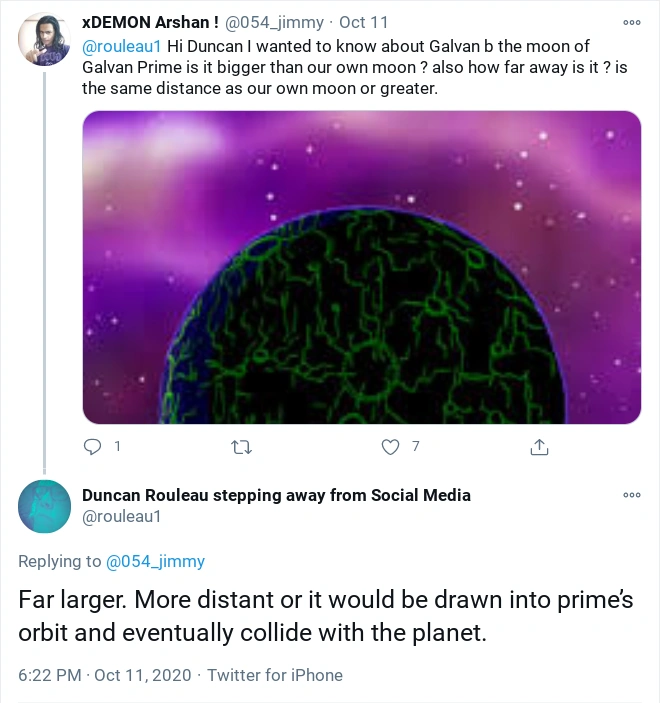The width and height of the screenshot is (660, 703).
Task: Open the green planet image attachment
Action: tap(361, 267)
